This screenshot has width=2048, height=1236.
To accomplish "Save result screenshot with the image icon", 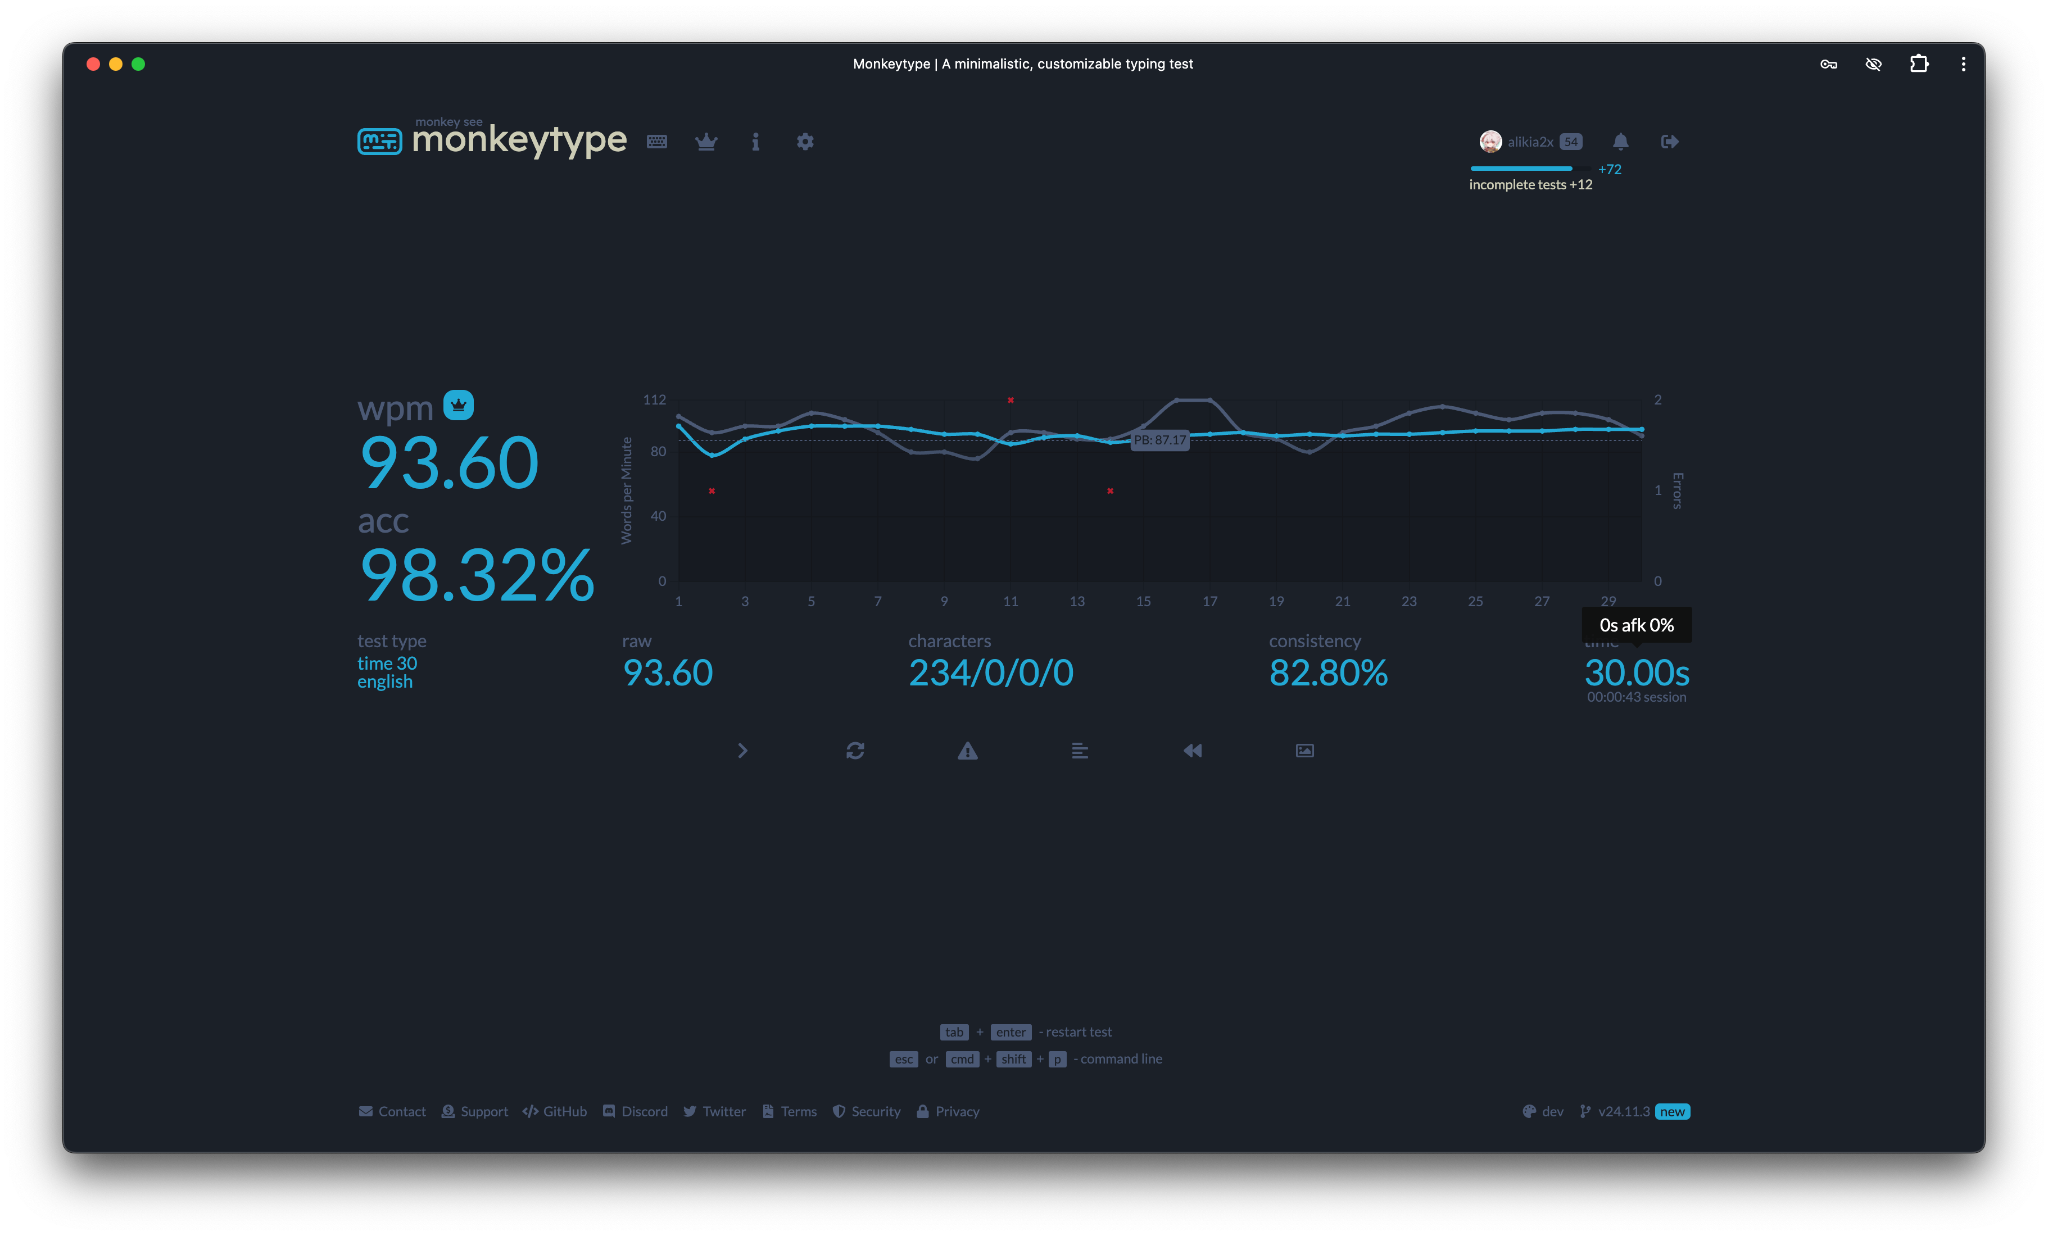I will pos(1303,750).
